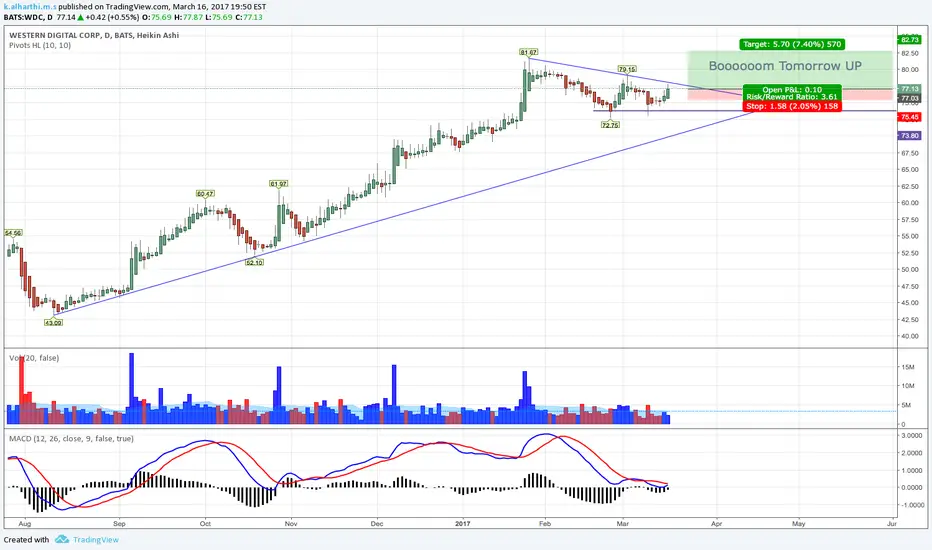
Task: Click the Target: 5.70 (7.40%) 570 label
Action: (x=792, y=44)
